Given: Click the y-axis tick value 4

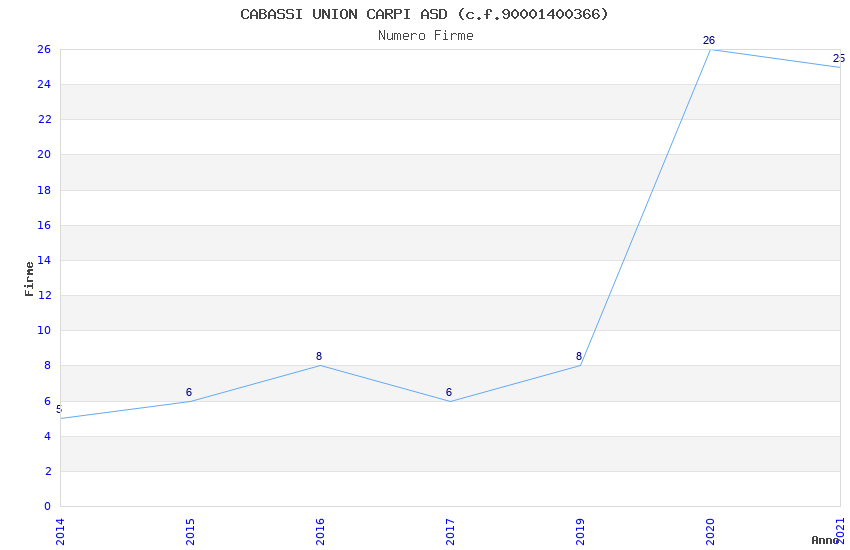Looking at the screenshot, I should tap(48, 436).
